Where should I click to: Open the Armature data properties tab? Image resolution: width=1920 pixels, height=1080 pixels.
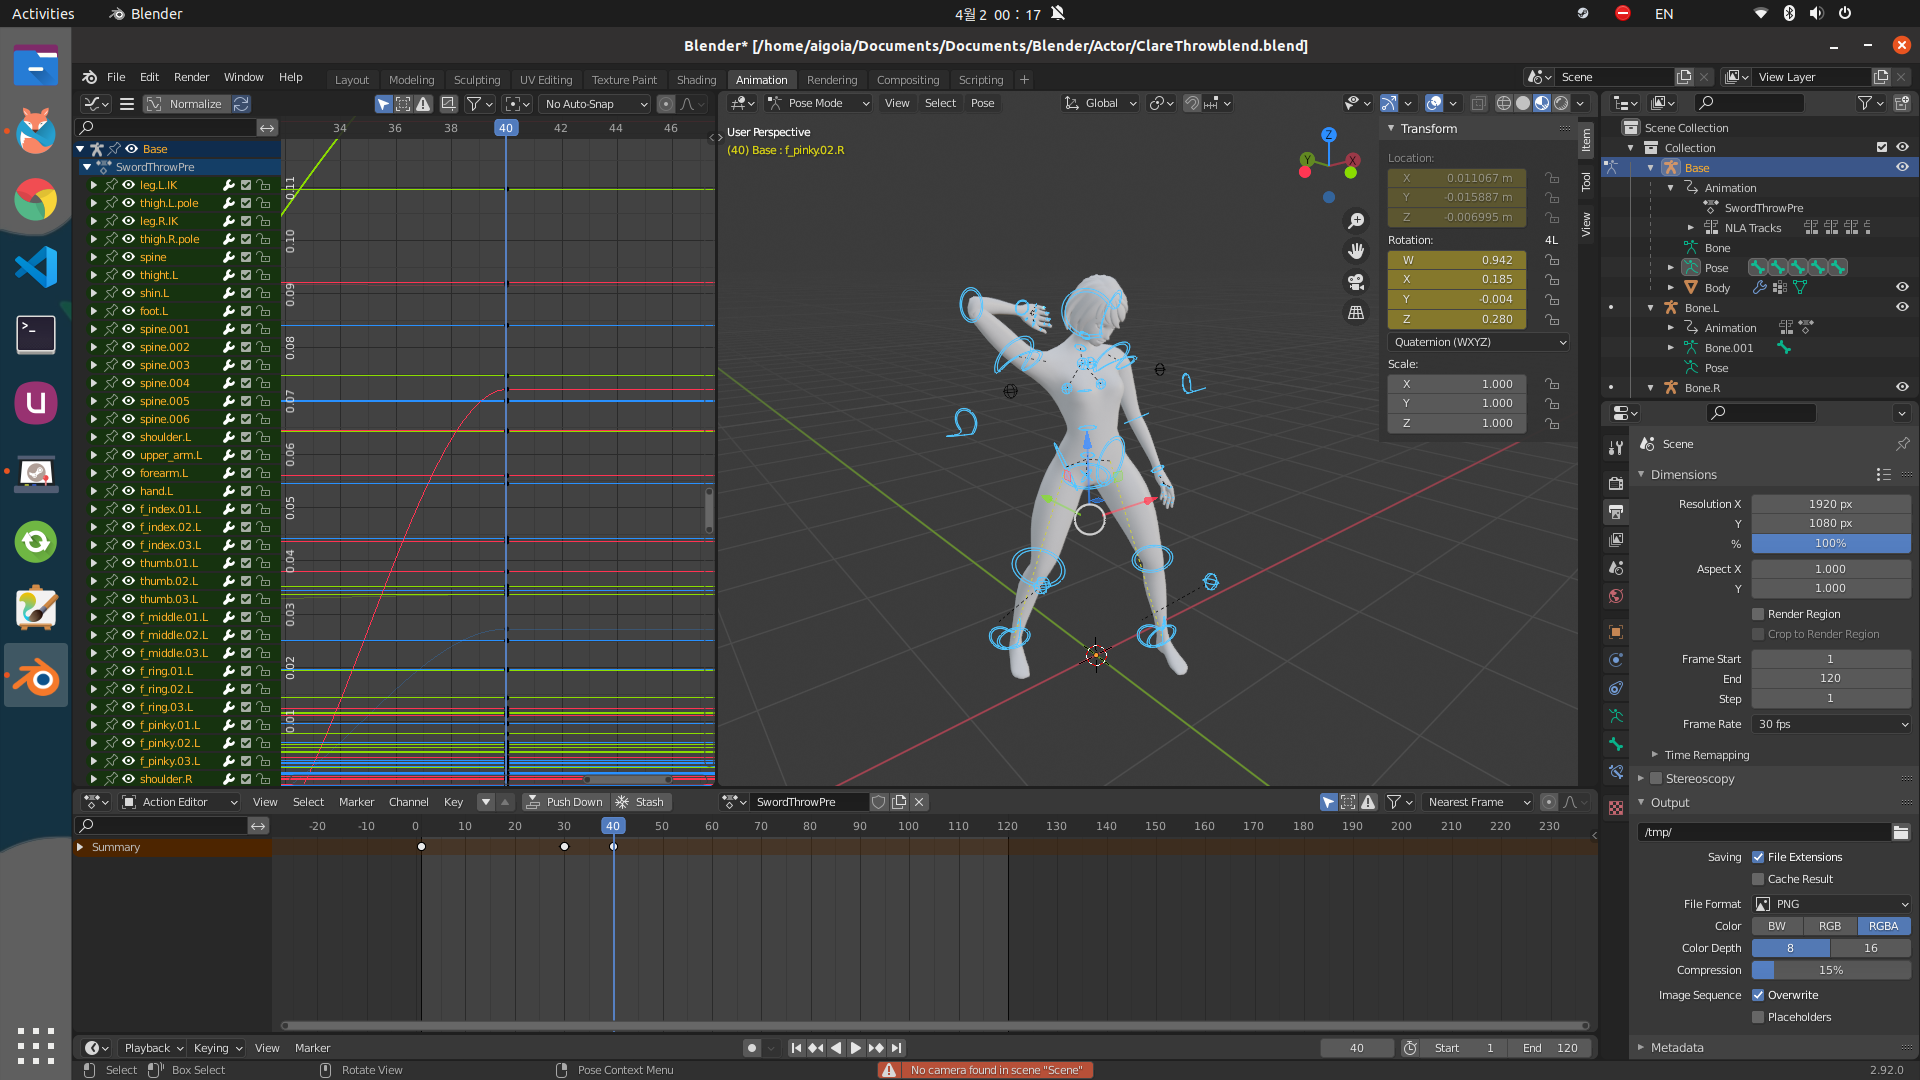[x=1615, y=716]
